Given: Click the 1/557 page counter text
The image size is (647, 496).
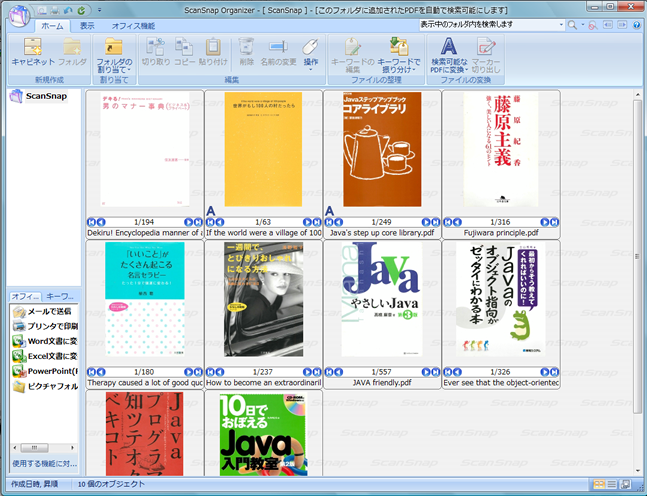Looking at the screenshot, I should tap(381, 372).
